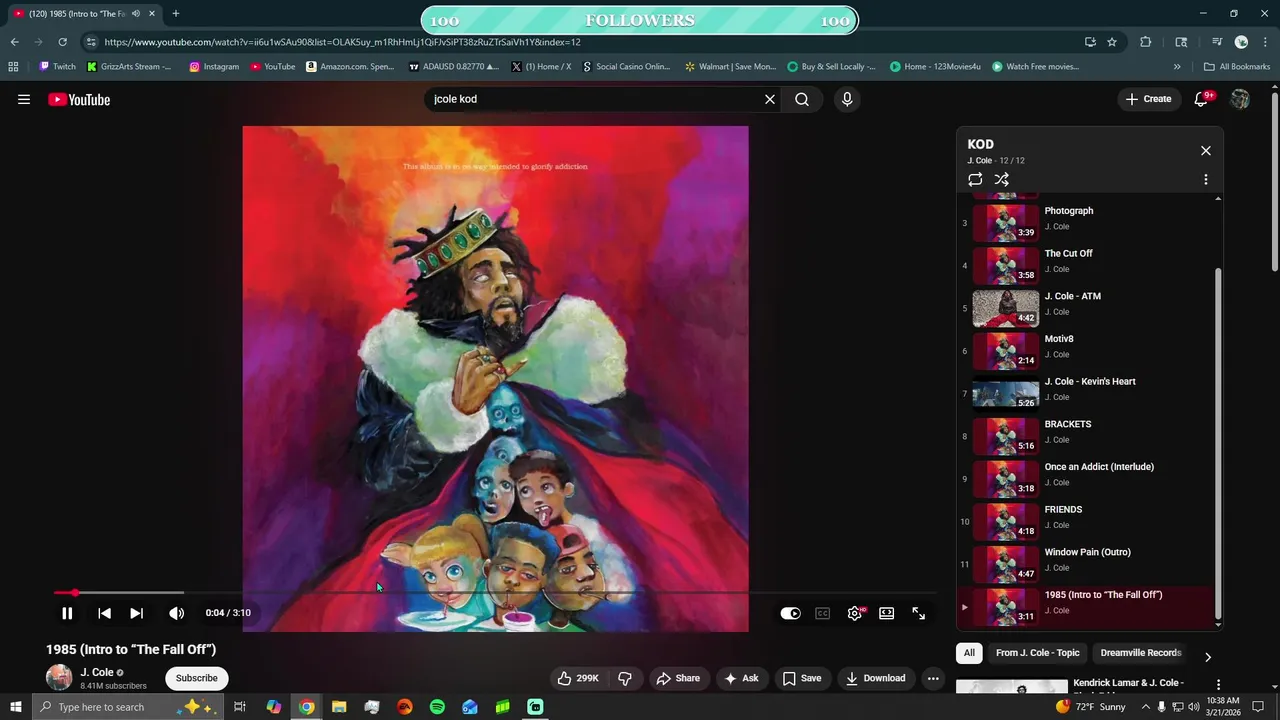Click the Windows taskbar search box

pyautogui.click(x=127, y=707)
